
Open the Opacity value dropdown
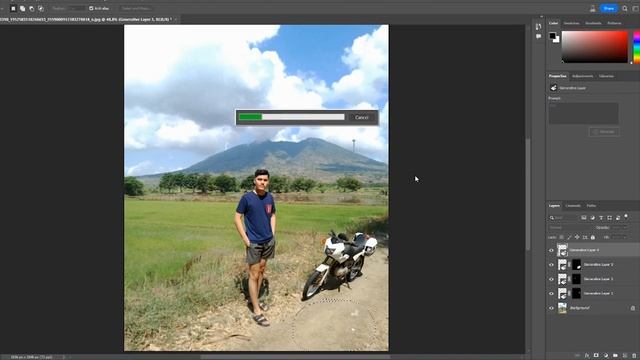coord(620,228)
